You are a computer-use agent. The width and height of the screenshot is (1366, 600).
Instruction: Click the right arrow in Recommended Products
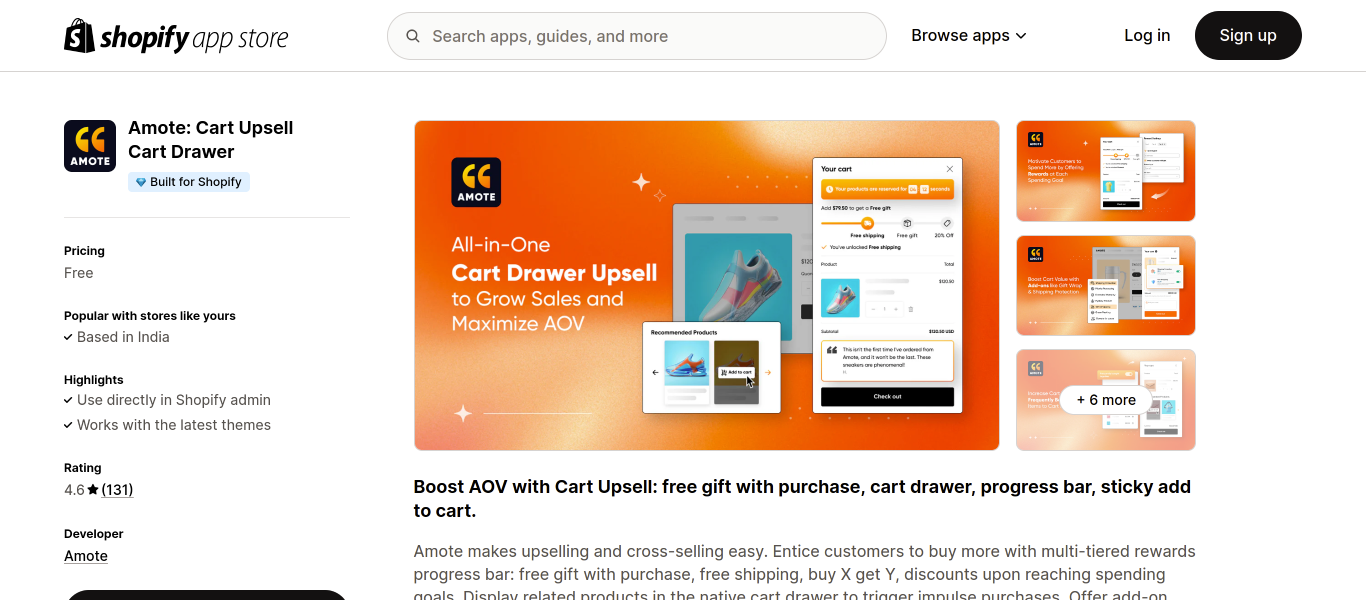(x=768, y=372)
